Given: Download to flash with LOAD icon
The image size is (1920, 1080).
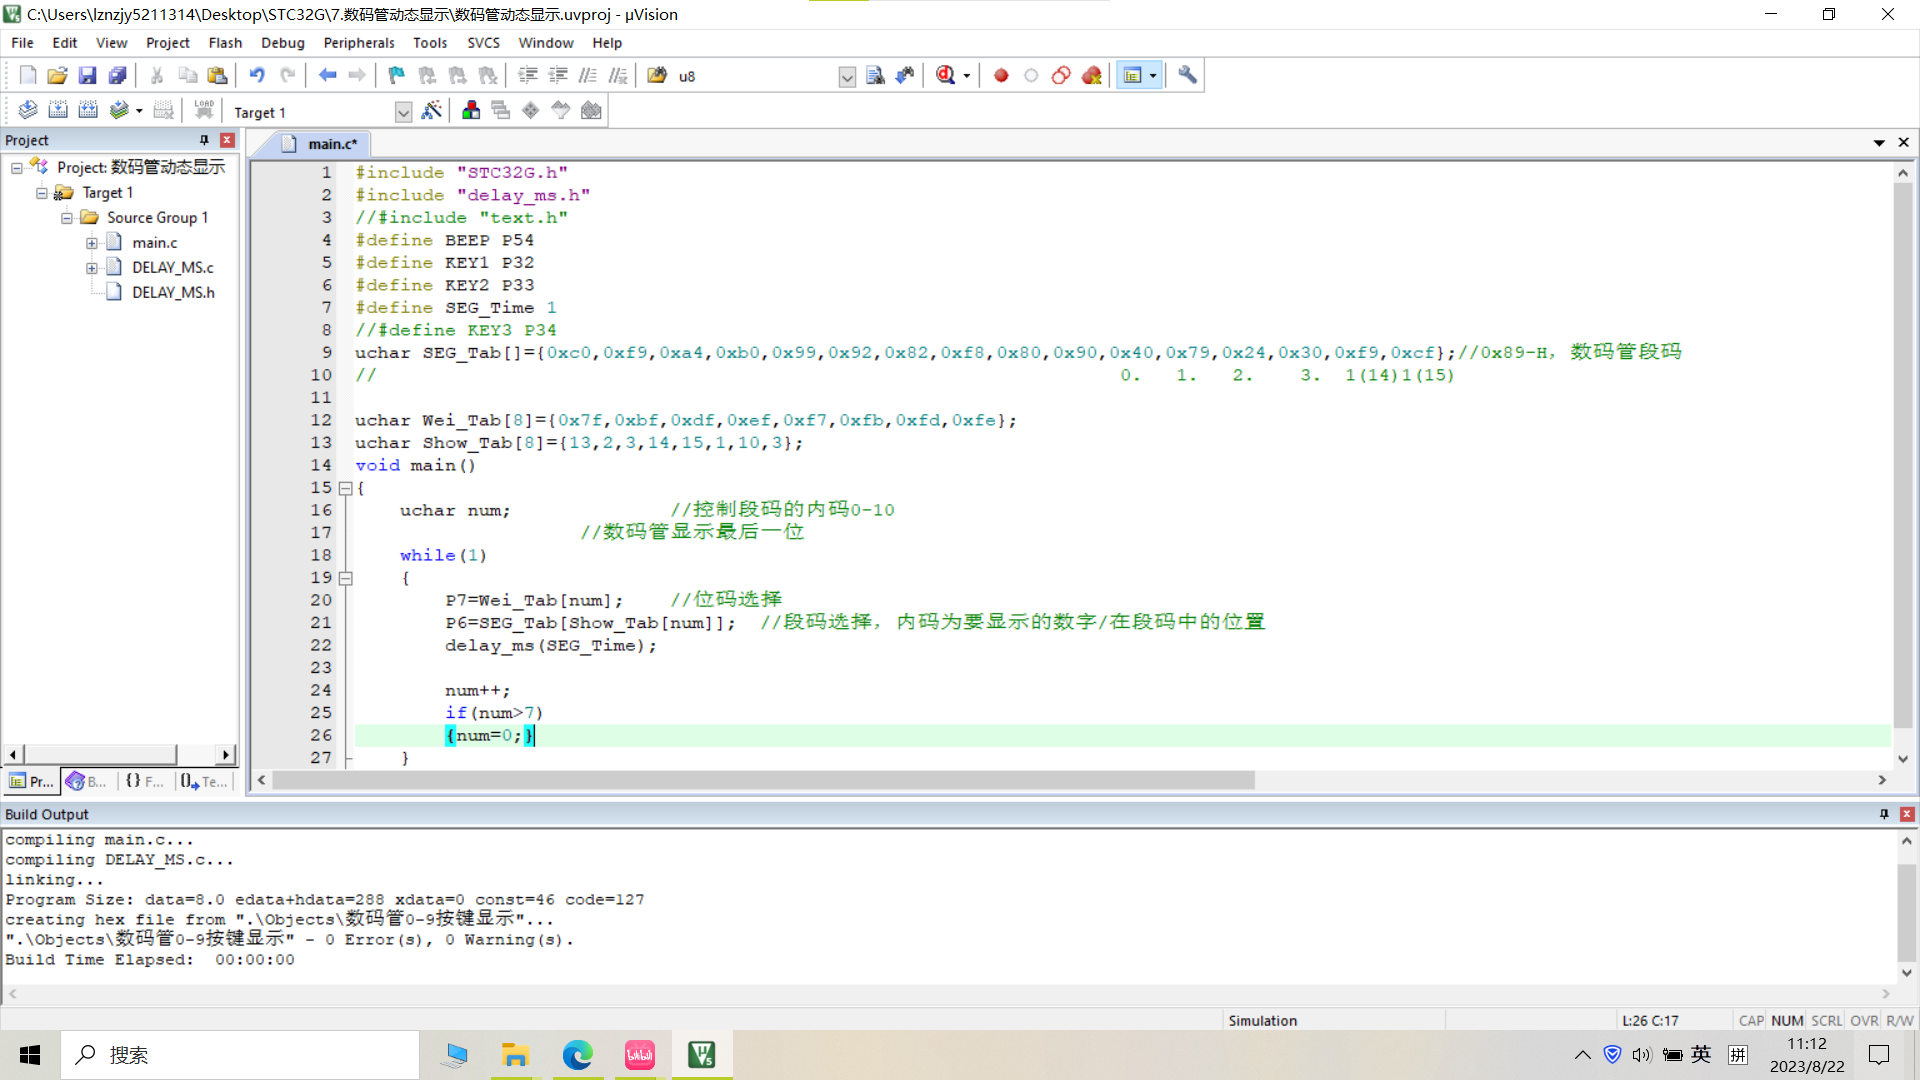Looking at the screenshot, I should point(204,110).
